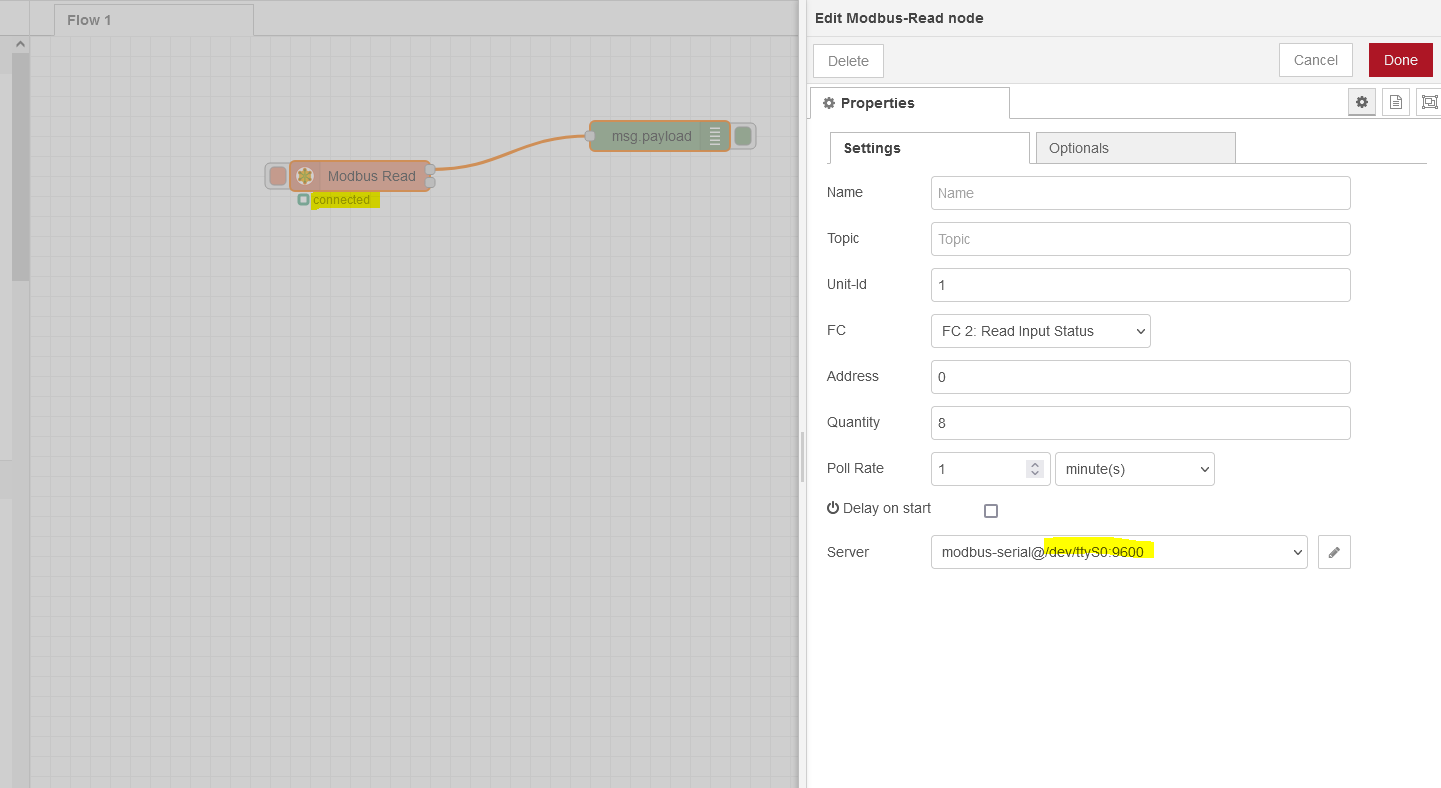Click the Modbus Read node icon
1441x788 pixels.
pos(305,176)
